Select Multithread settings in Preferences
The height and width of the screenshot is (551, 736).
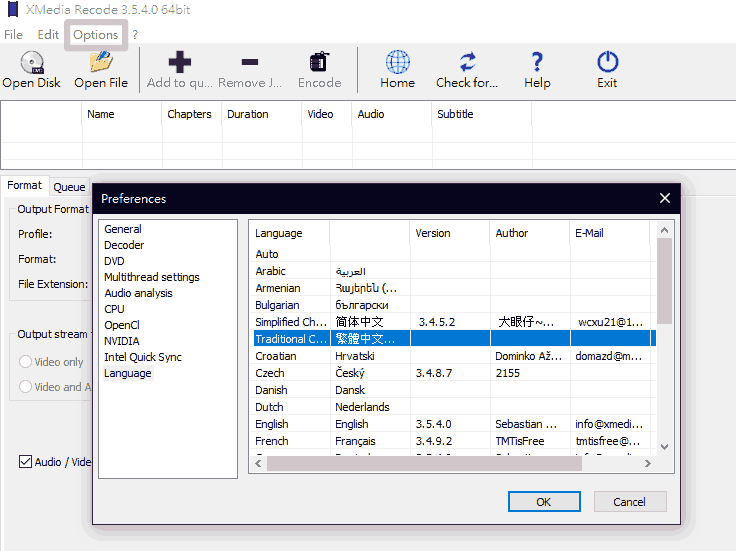pos(152,277)
